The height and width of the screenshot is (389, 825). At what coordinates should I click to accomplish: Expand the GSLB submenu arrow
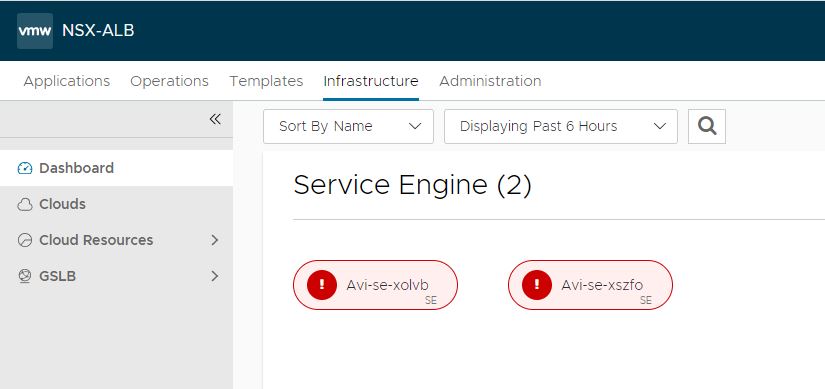[x=215, y=276]
